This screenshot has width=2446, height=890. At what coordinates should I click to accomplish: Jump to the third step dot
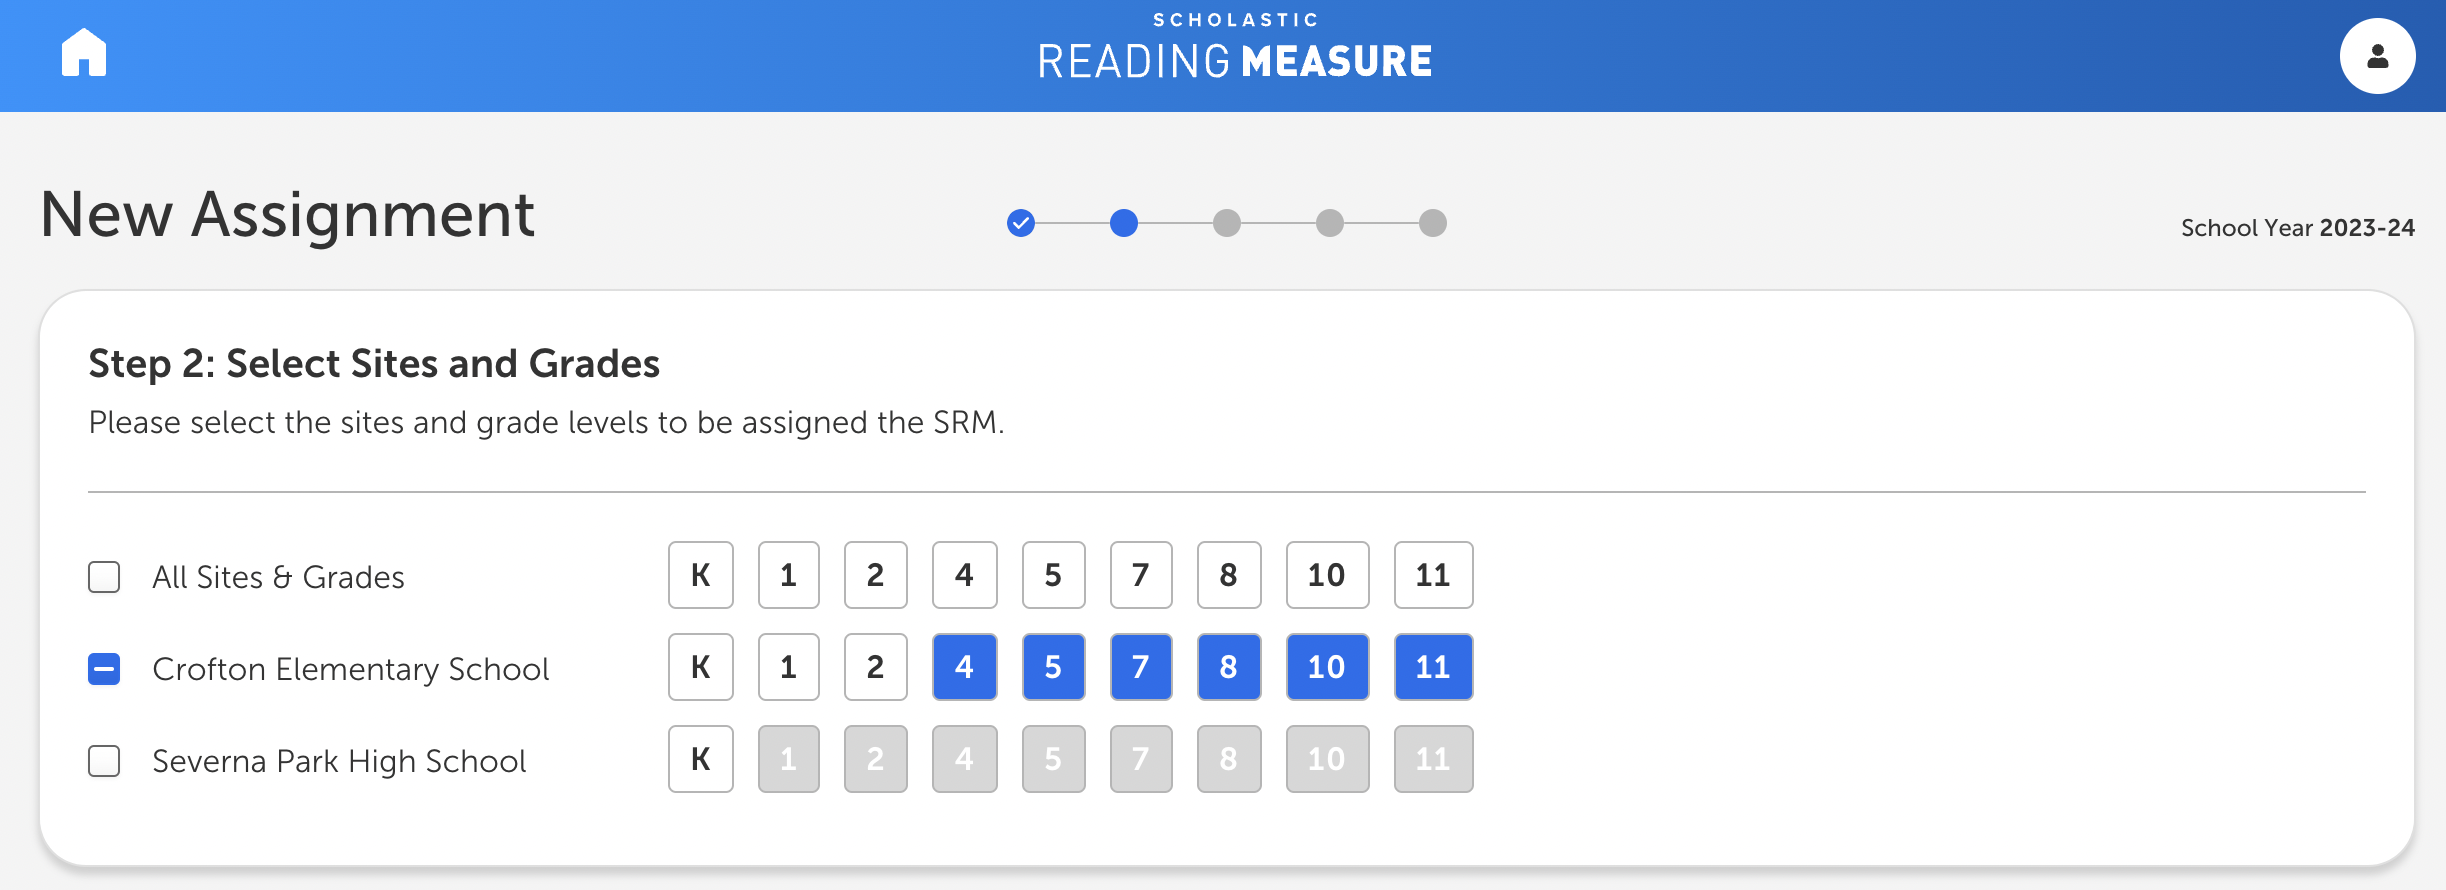tap(1227, 223)
